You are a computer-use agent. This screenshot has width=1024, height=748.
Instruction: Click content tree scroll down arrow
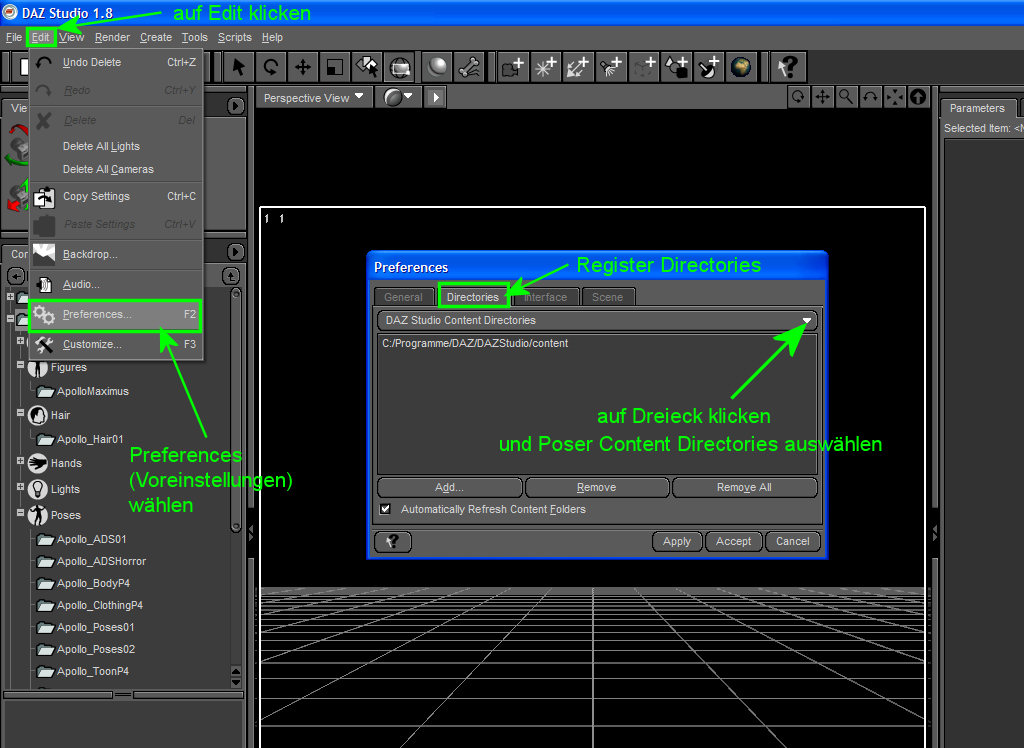click(236, 683)
